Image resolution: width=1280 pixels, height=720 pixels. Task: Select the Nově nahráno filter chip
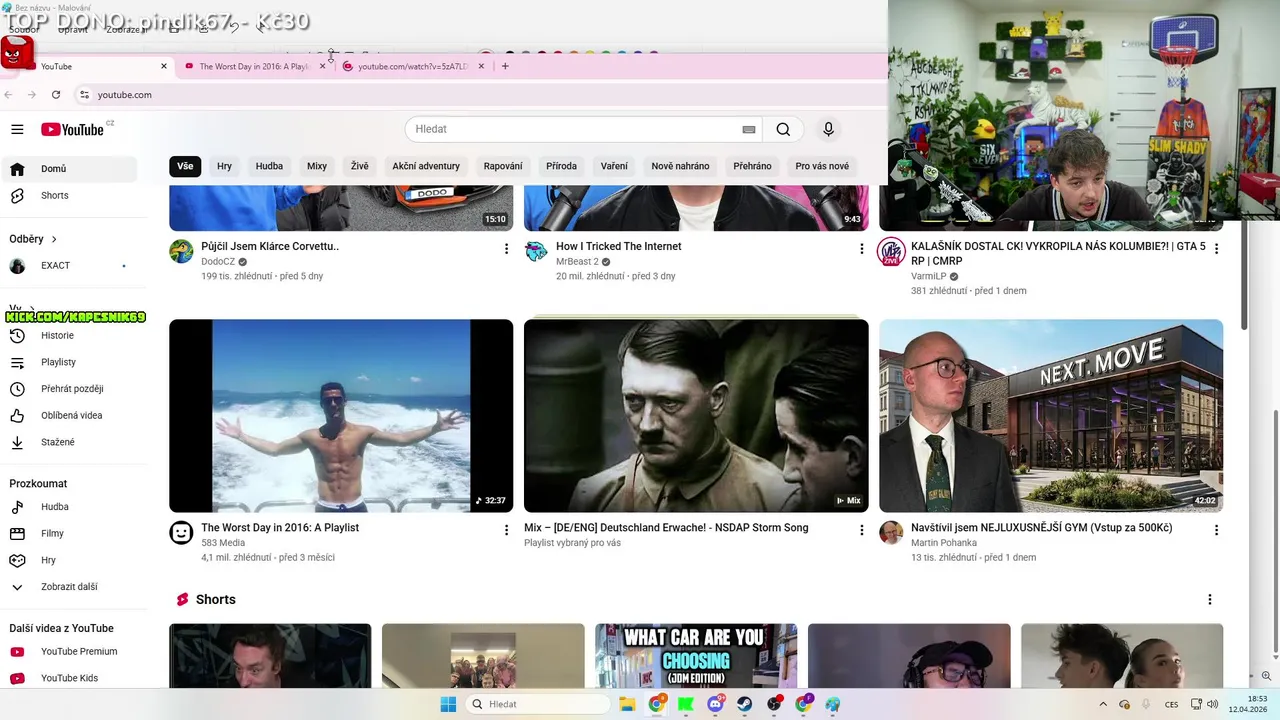pyautogui.click(x=680, y=166)
